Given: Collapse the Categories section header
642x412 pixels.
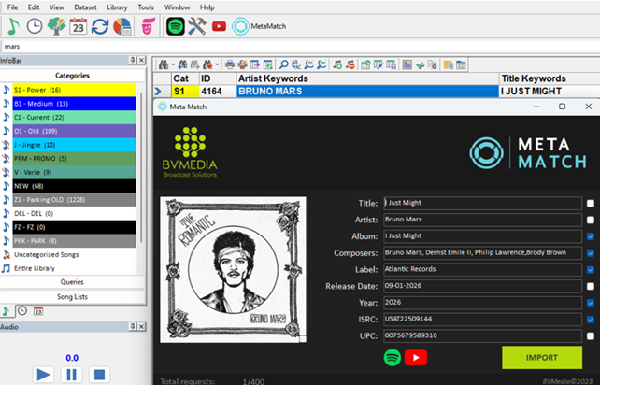Looking at the screenshot, I should [72, 75].
